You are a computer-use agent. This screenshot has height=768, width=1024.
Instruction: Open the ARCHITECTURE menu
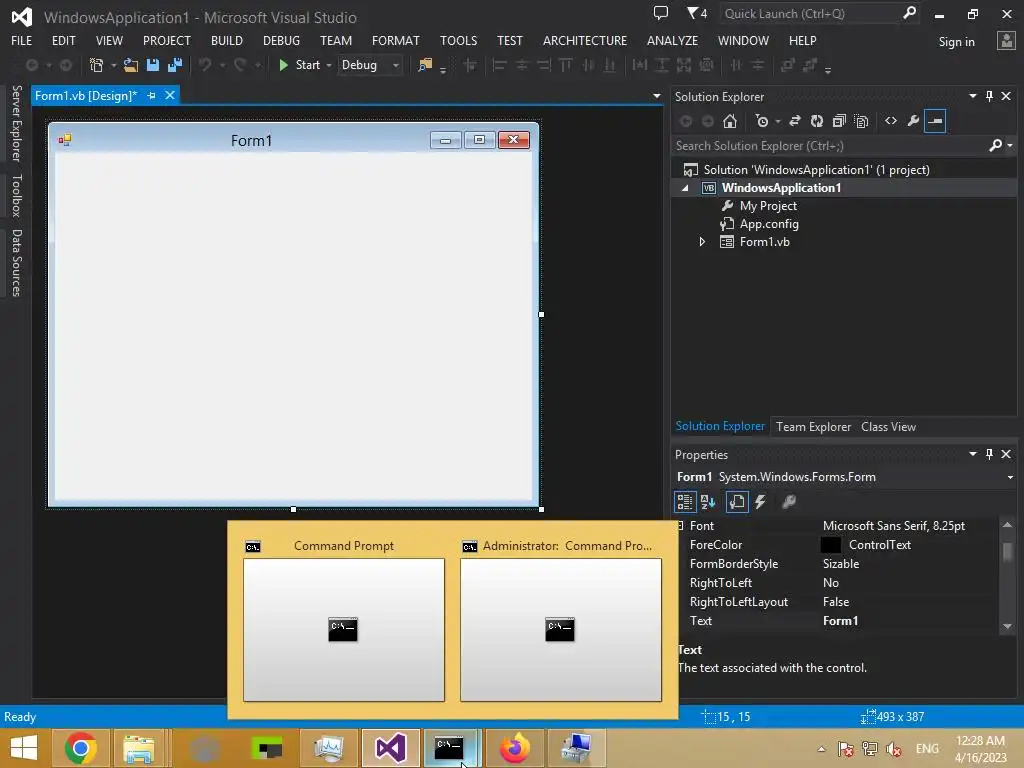(584, 40)
